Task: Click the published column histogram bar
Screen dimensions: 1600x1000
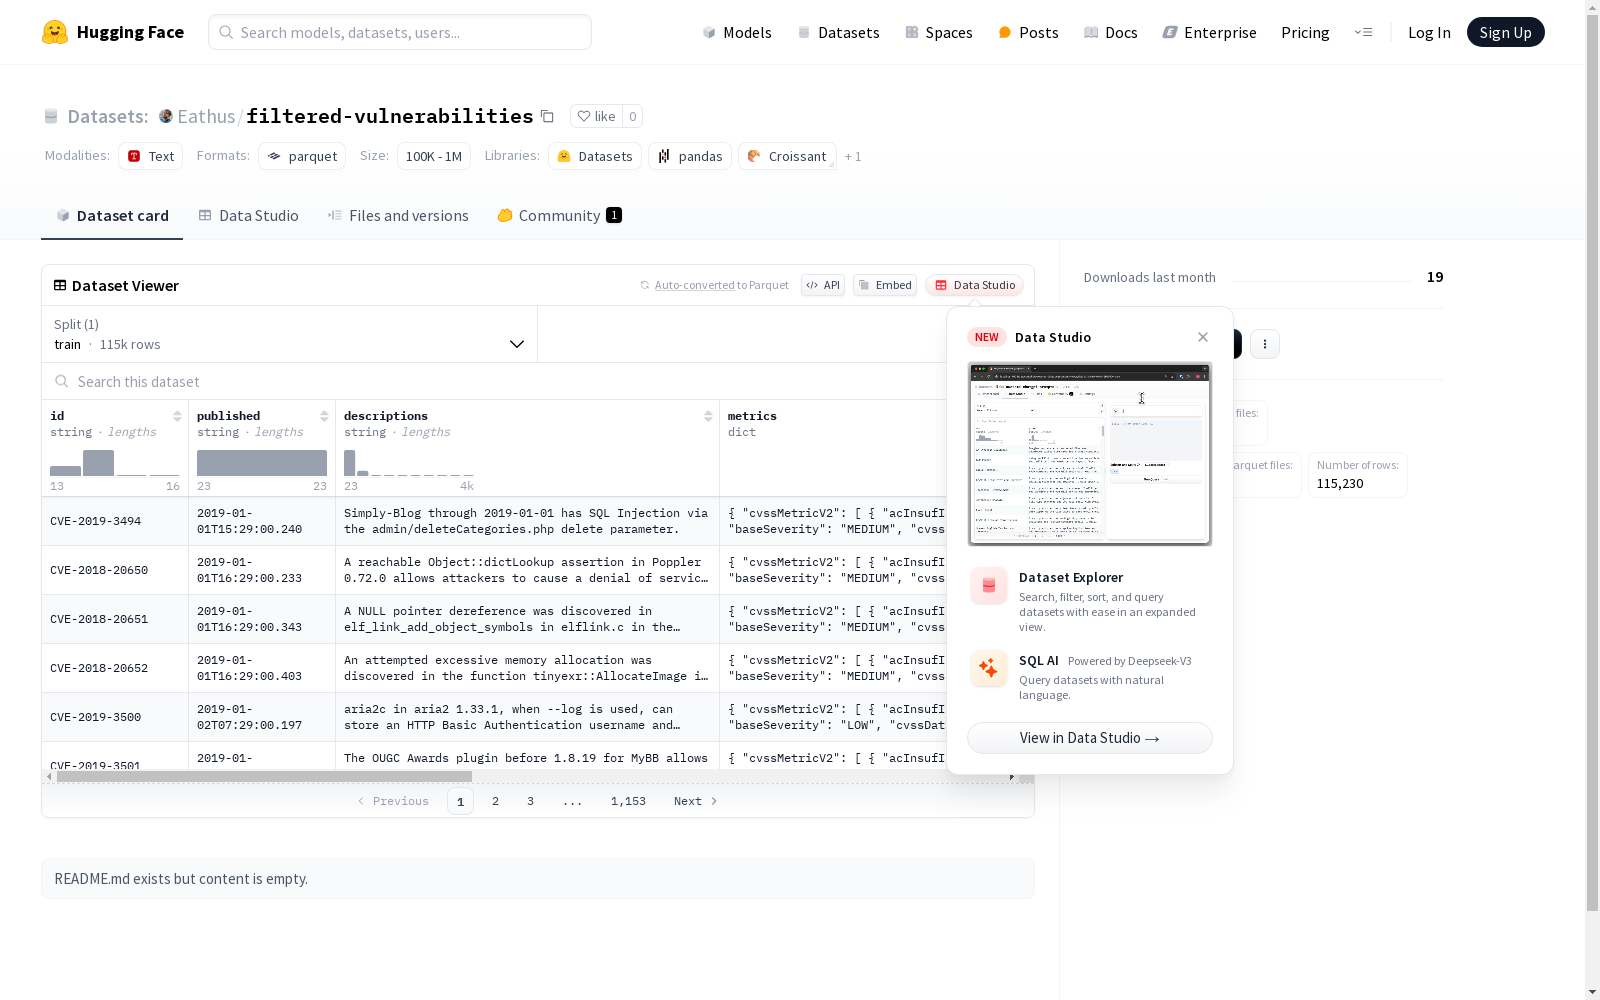Action: [x=262, y=463]
